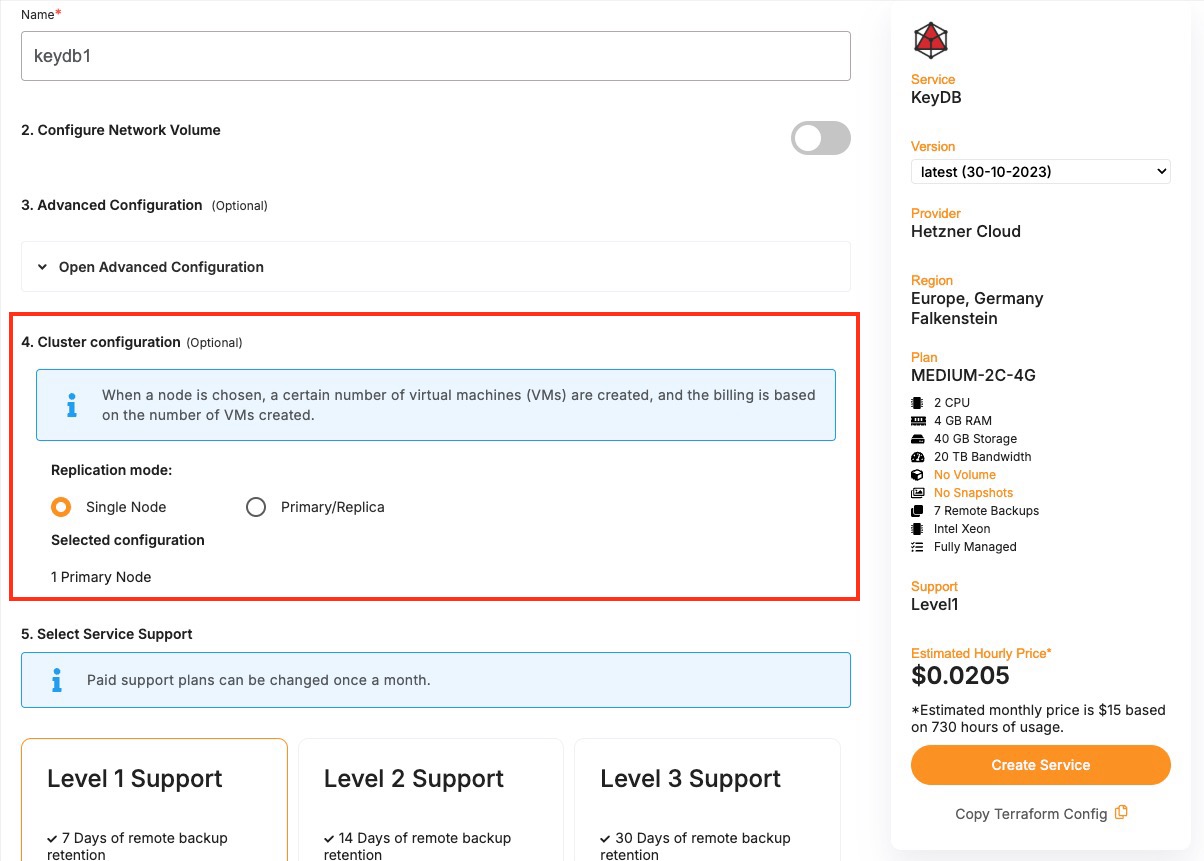The width and height of the screenshot is (1204, 861).
Task: Click the KeyDB red logo icon
Action: 930,40
